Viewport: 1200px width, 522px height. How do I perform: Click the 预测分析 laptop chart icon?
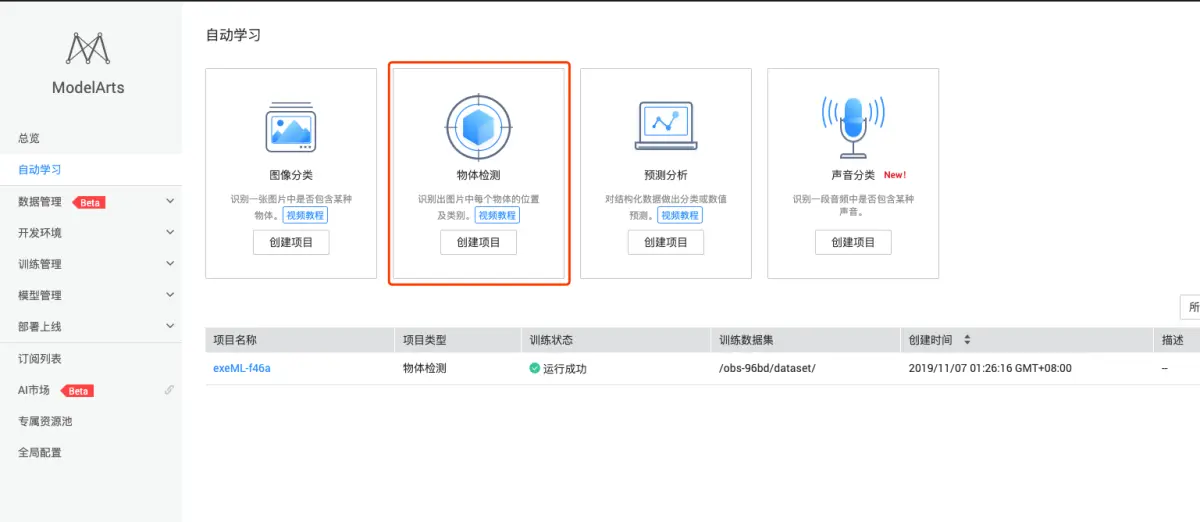tap(665, 126)
